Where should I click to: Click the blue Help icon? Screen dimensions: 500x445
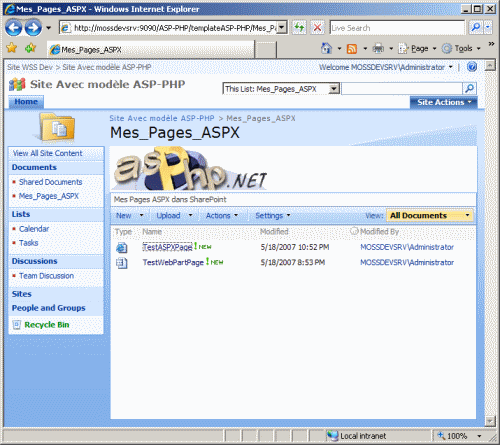tap(472, 67)
